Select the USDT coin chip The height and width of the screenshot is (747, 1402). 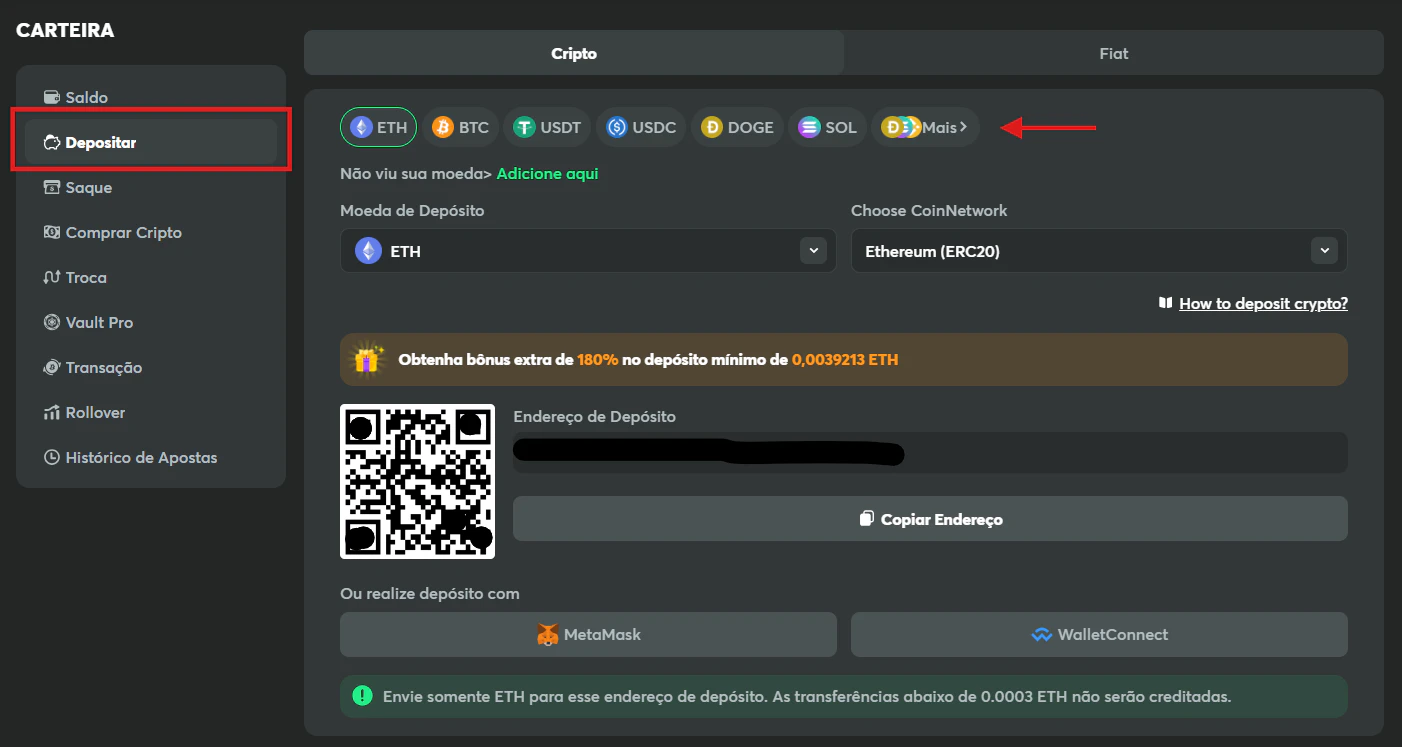click(x=547, y=127)
